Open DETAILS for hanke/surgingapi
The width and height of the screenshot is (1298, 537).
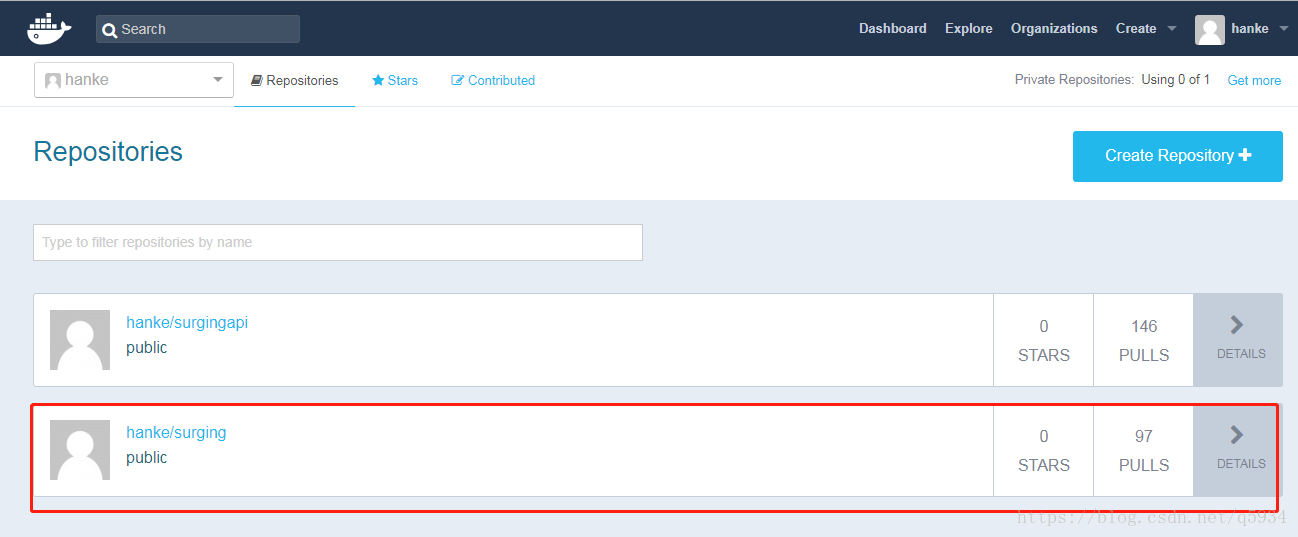pyautogui.click(x=1238, y=340)
